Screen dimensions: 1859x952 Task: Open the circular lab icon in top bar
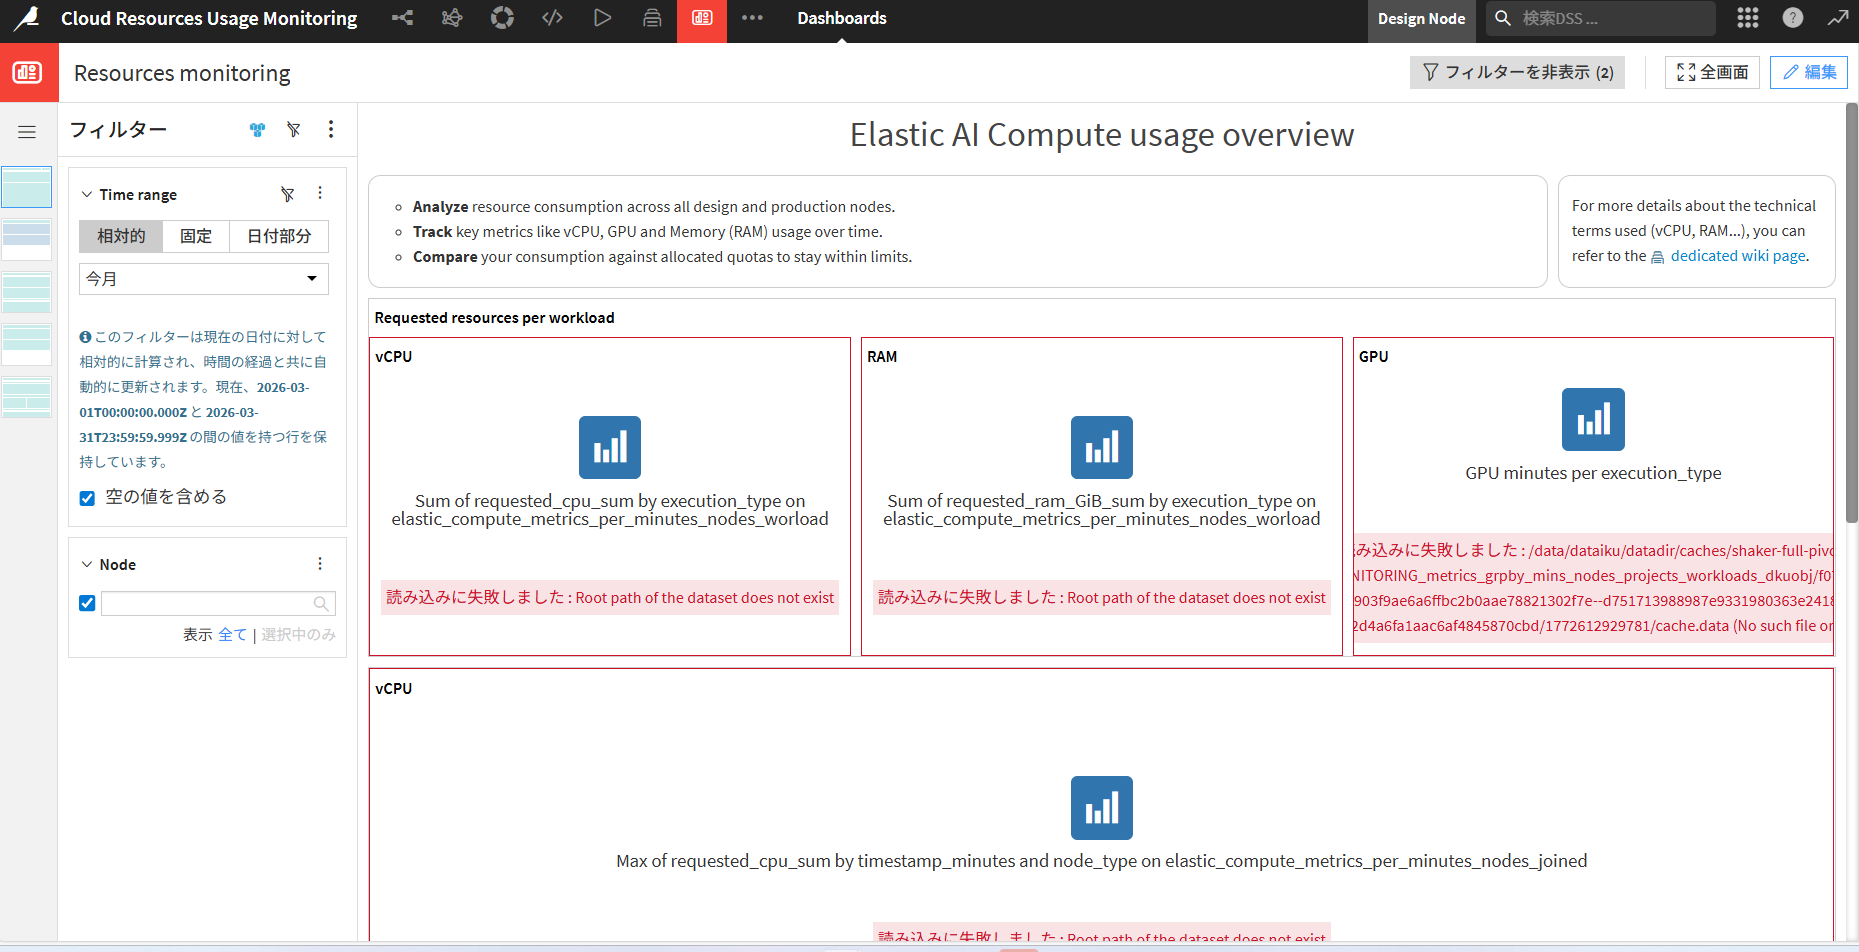(502, 18)
